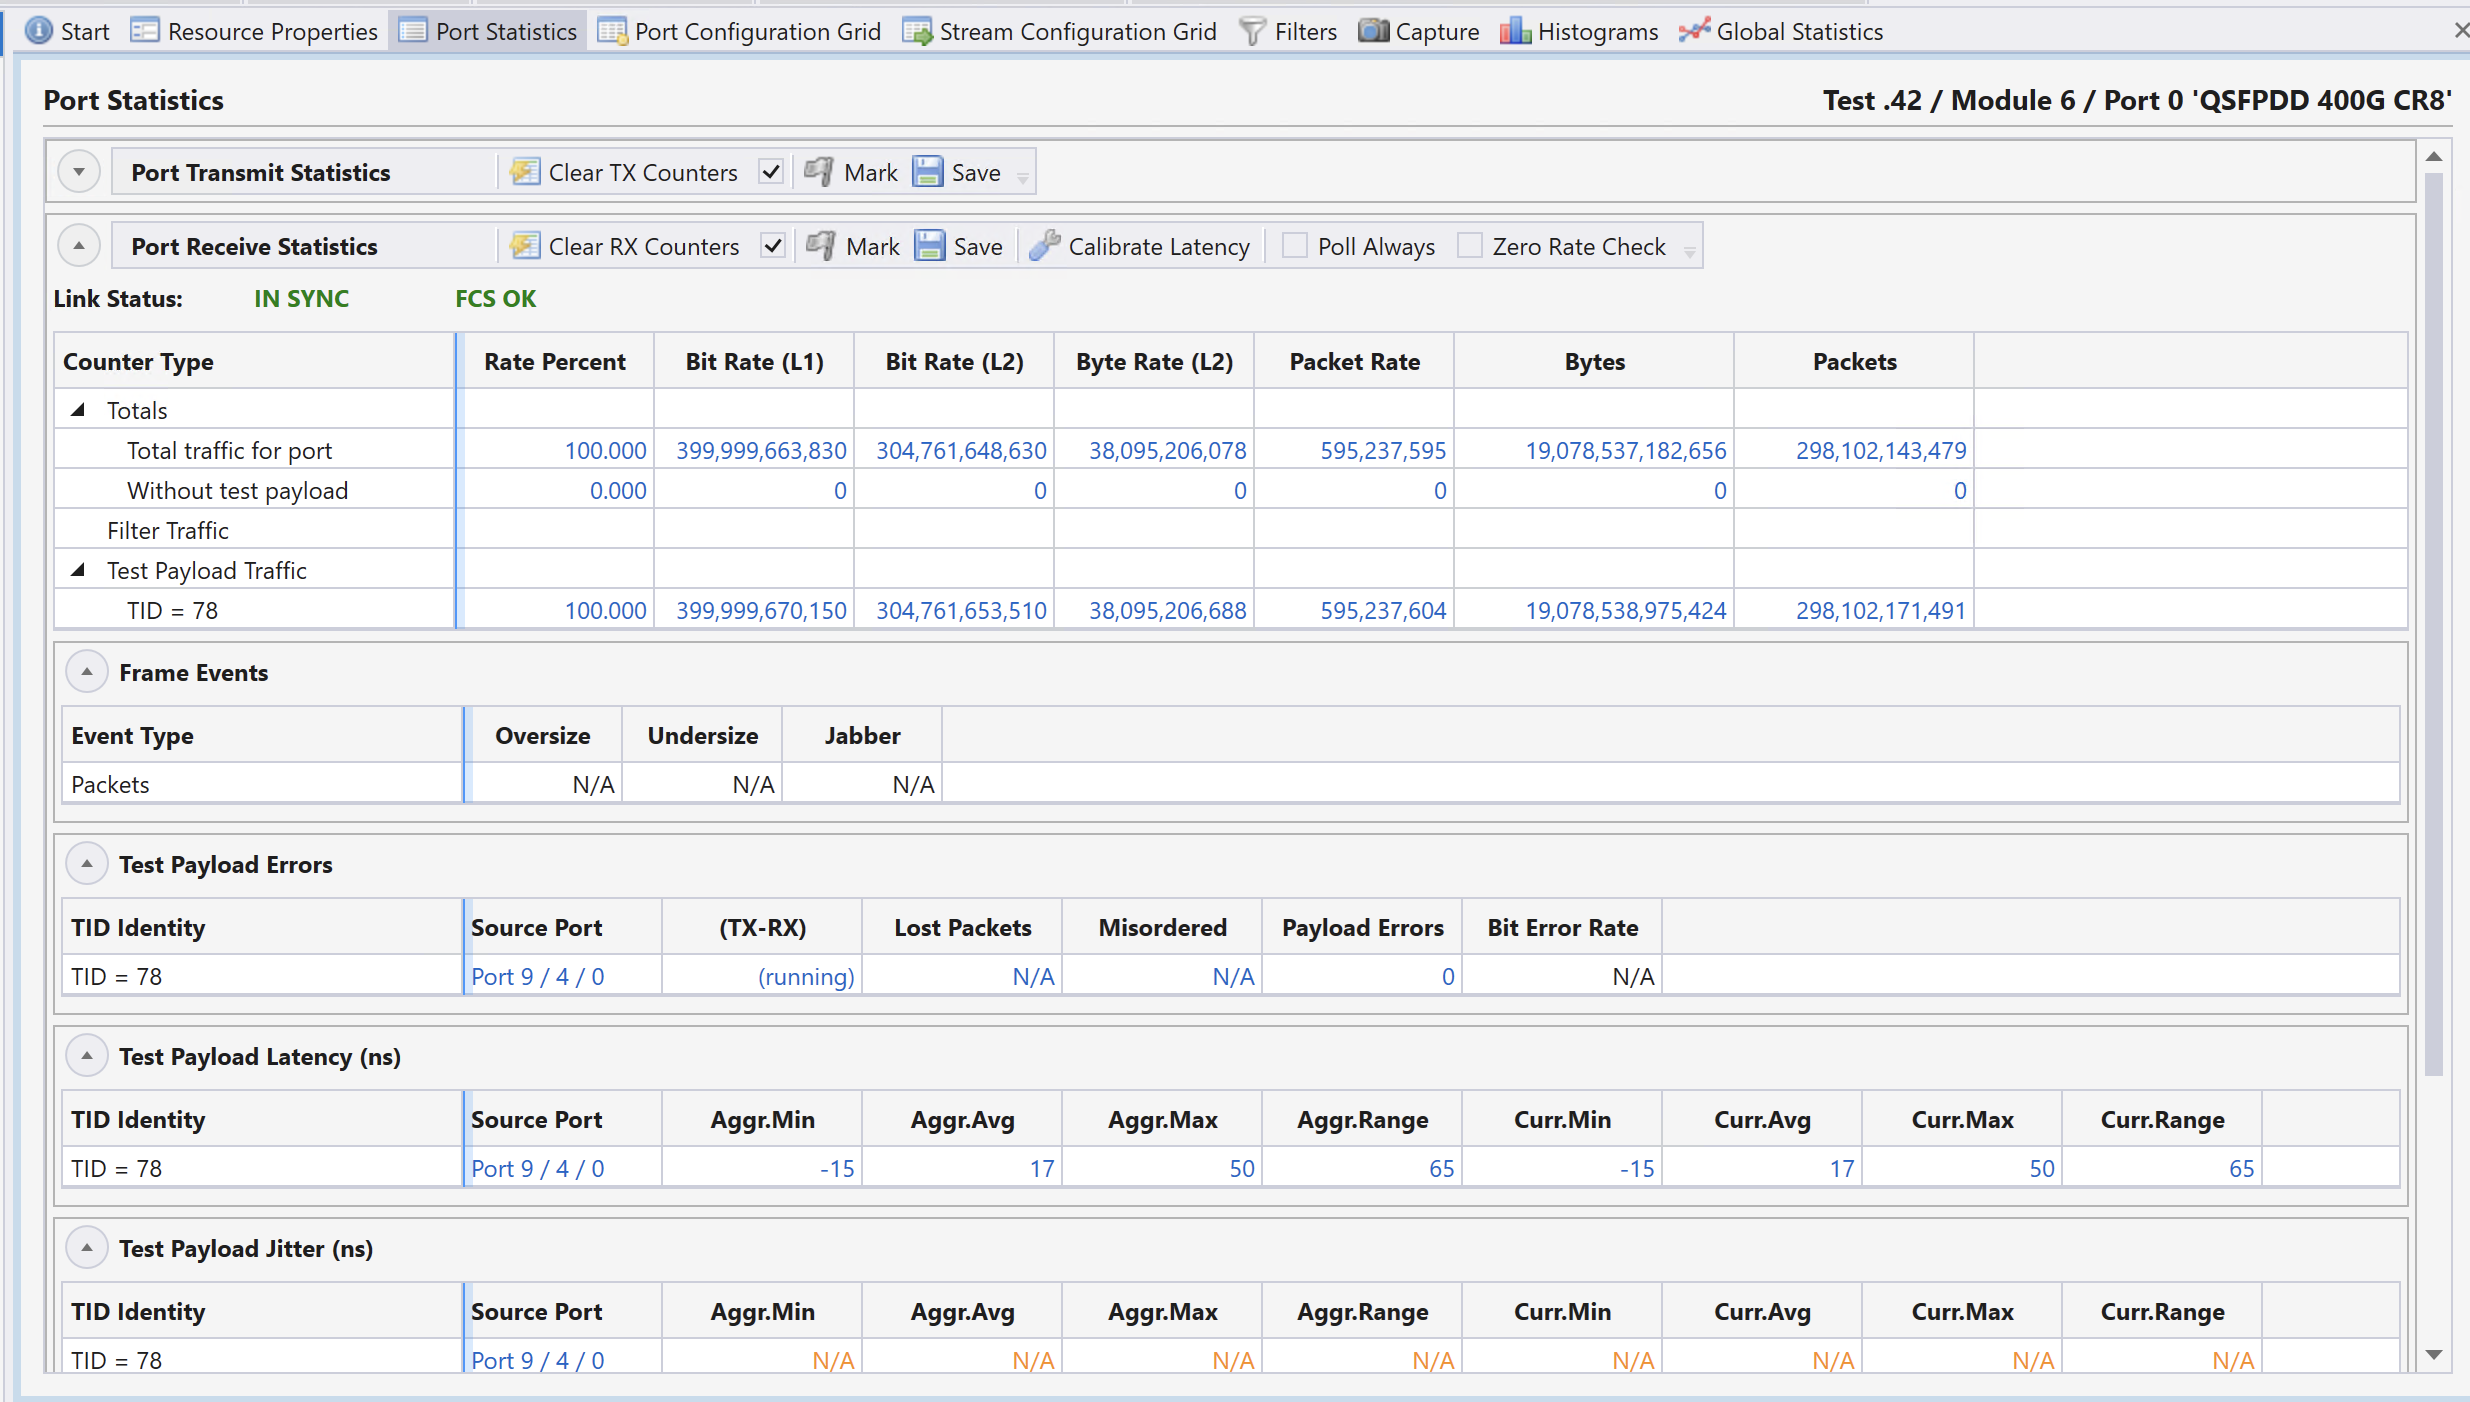Open the Stream Configuration Grid tab
Screen dimensions: 2470x1402
(x=1060, y=31)
